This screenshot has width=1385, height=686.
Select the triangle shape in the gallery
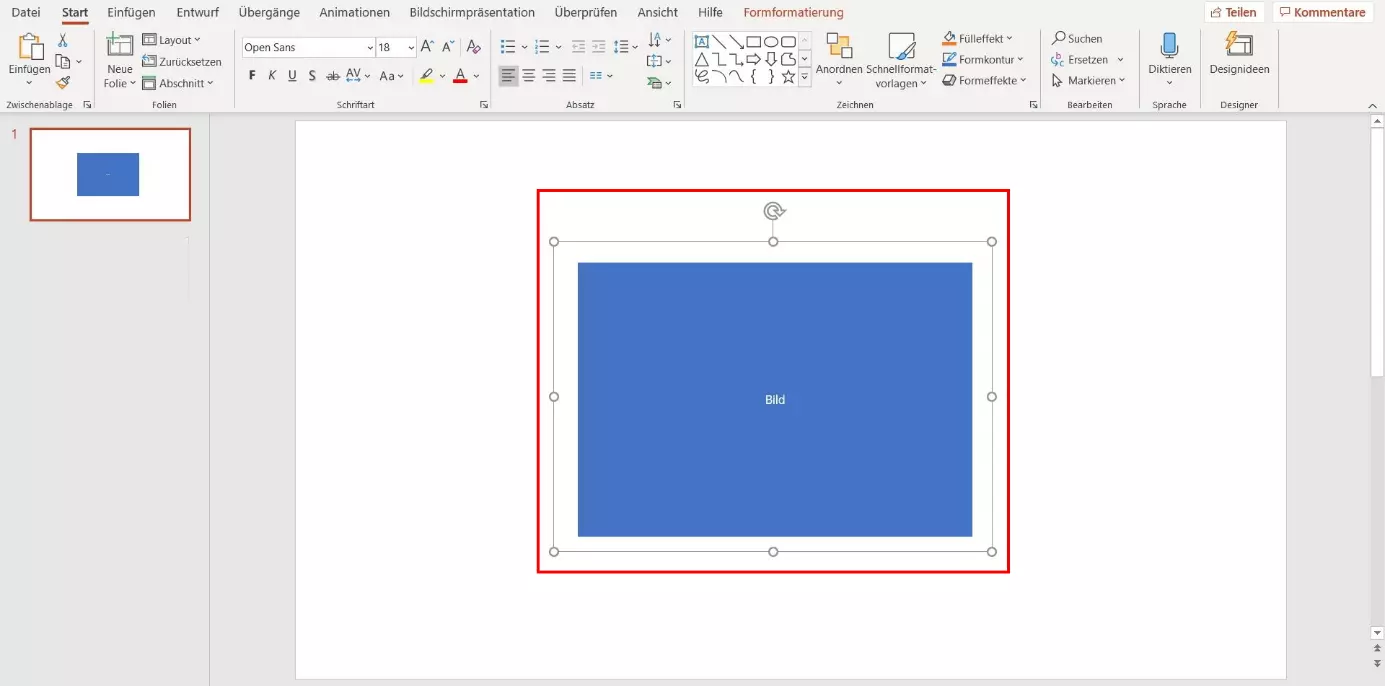(x=702, y=59)
